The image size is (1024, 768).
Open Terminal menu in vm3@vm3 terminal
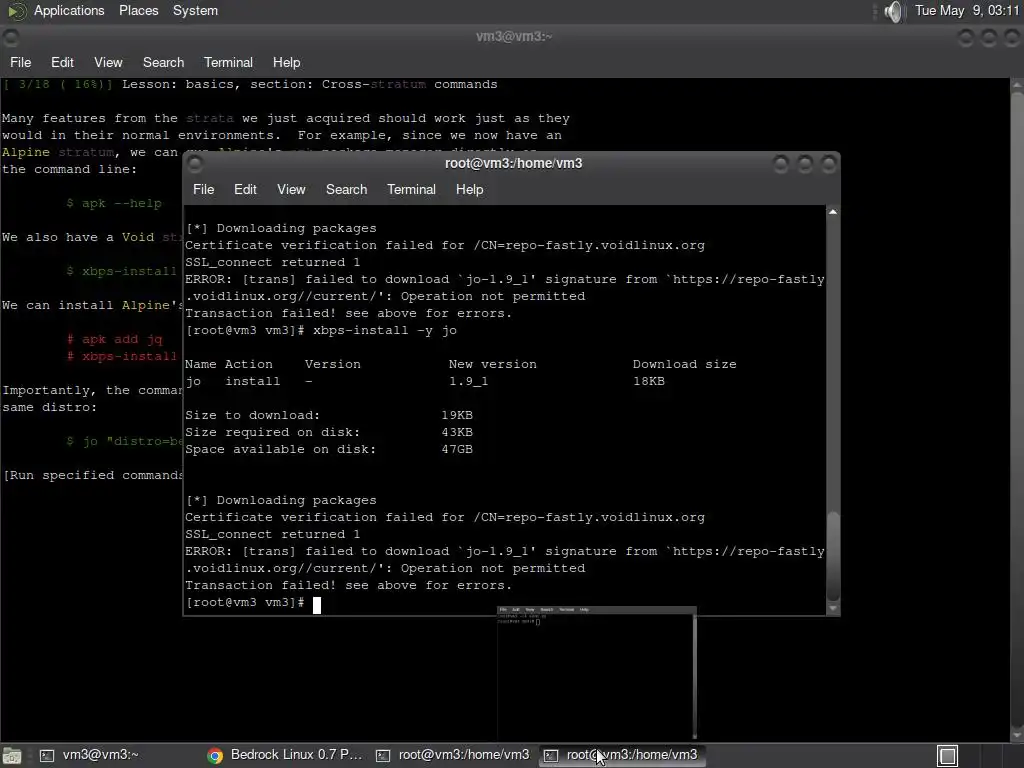[x=228, y=62]
